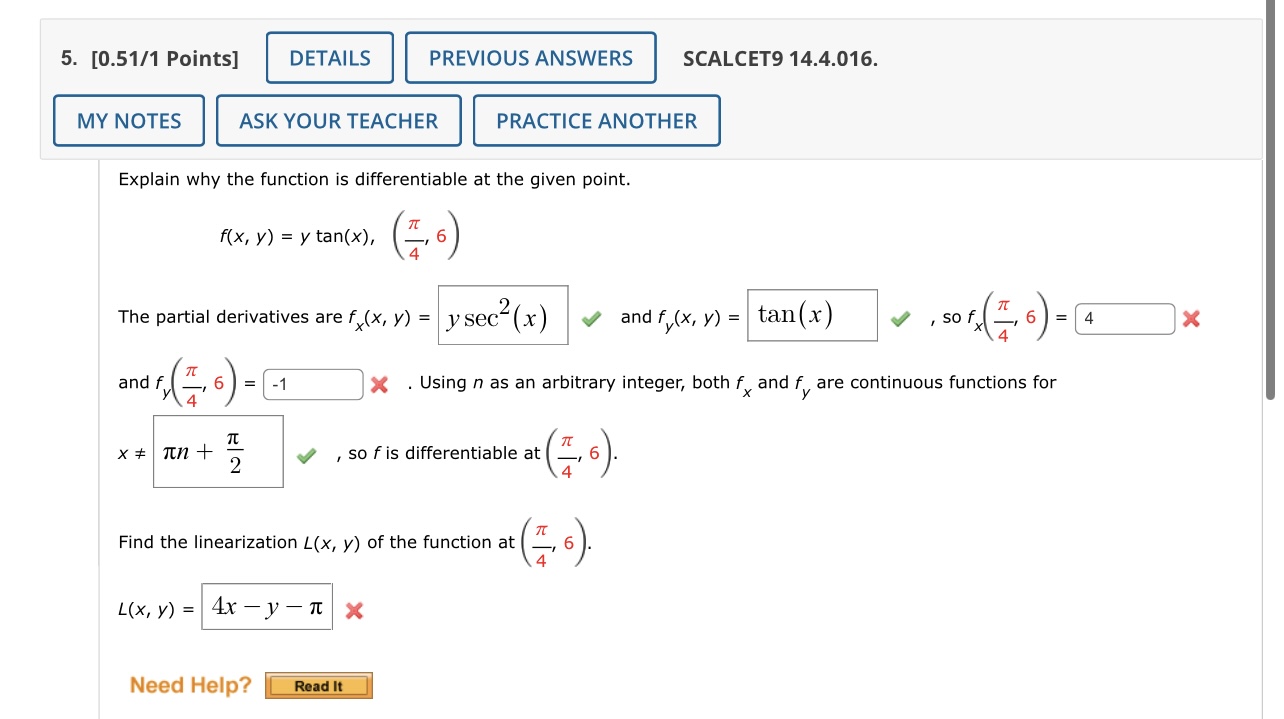Click the πn + π/2 answer box
This screenshot has width=1284, height=719.
click(x=218, y=451)
